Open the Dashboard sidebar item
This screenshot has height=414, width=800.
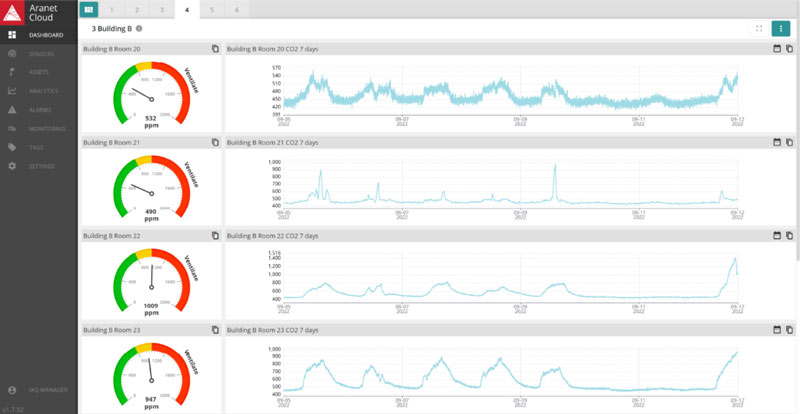point(39,35)
